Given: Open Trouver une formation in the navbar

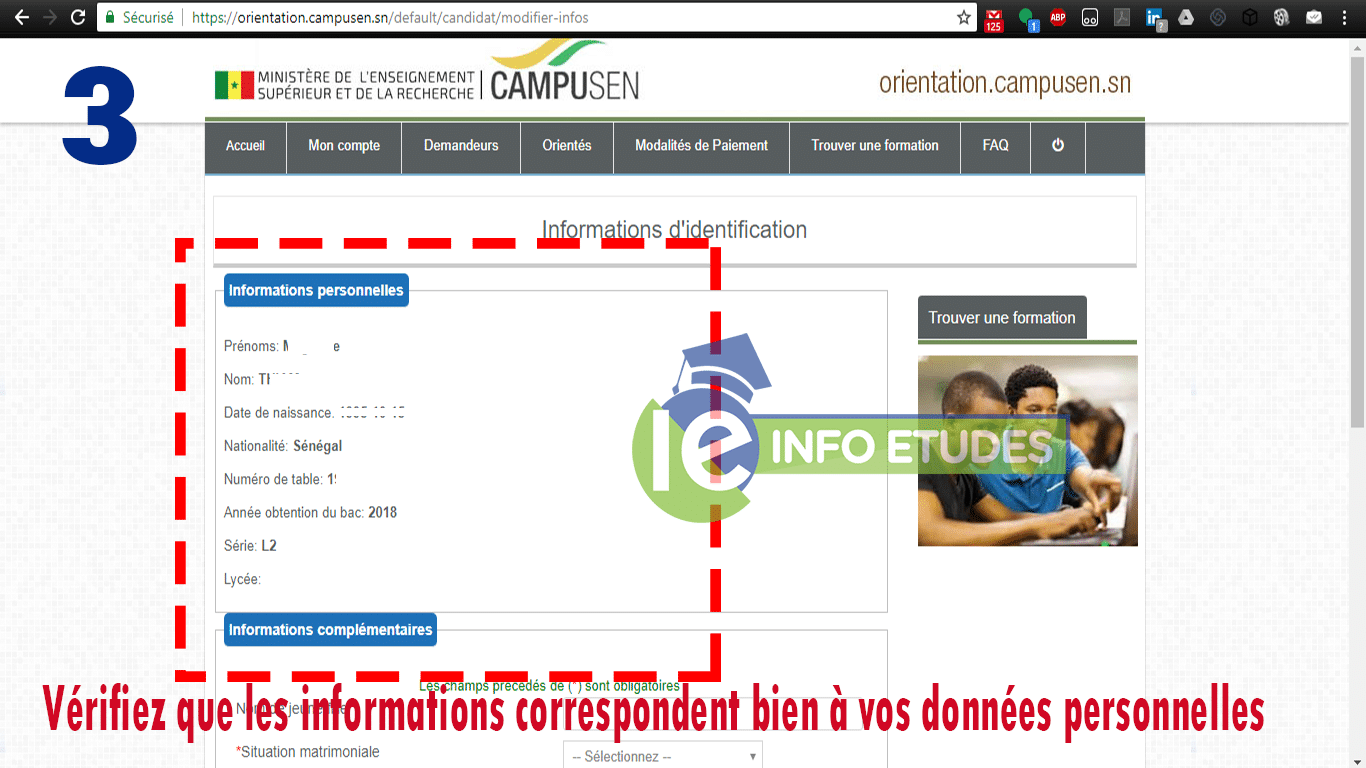Looking at the screenshot, I should click(875, 145).
